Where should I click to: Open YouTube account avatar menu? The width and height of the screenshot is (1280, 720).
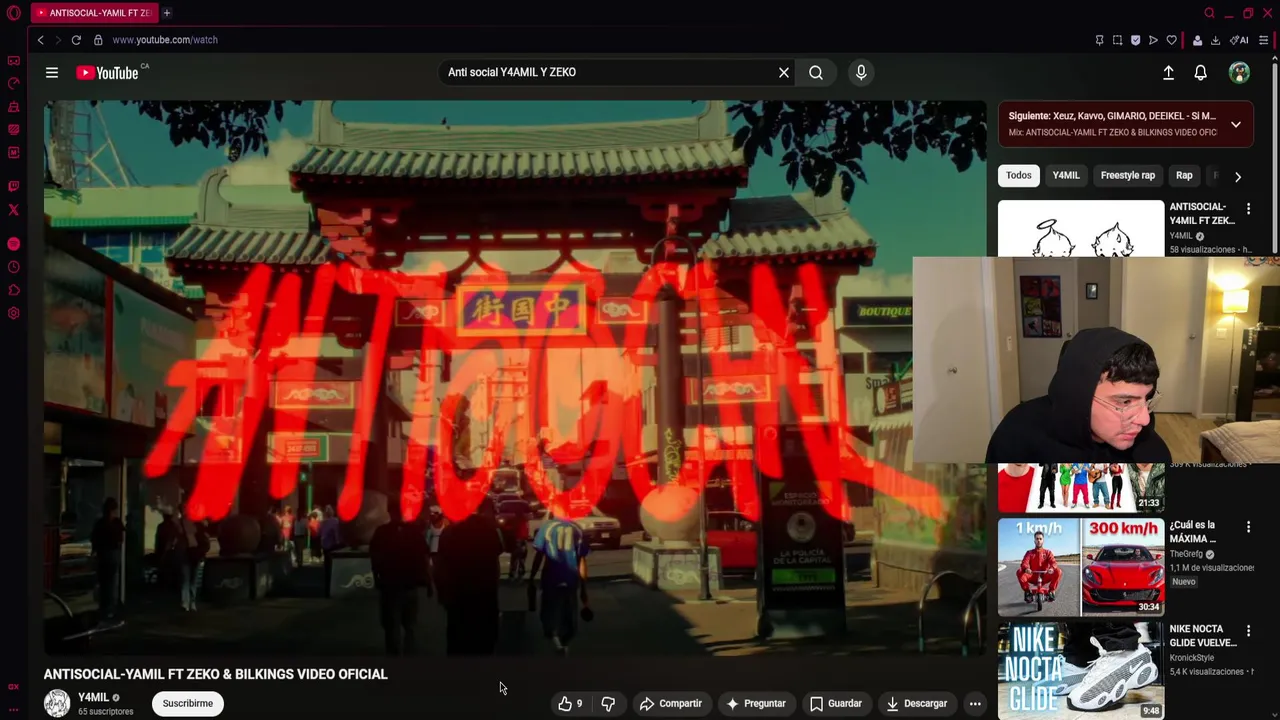point(1239,72)
